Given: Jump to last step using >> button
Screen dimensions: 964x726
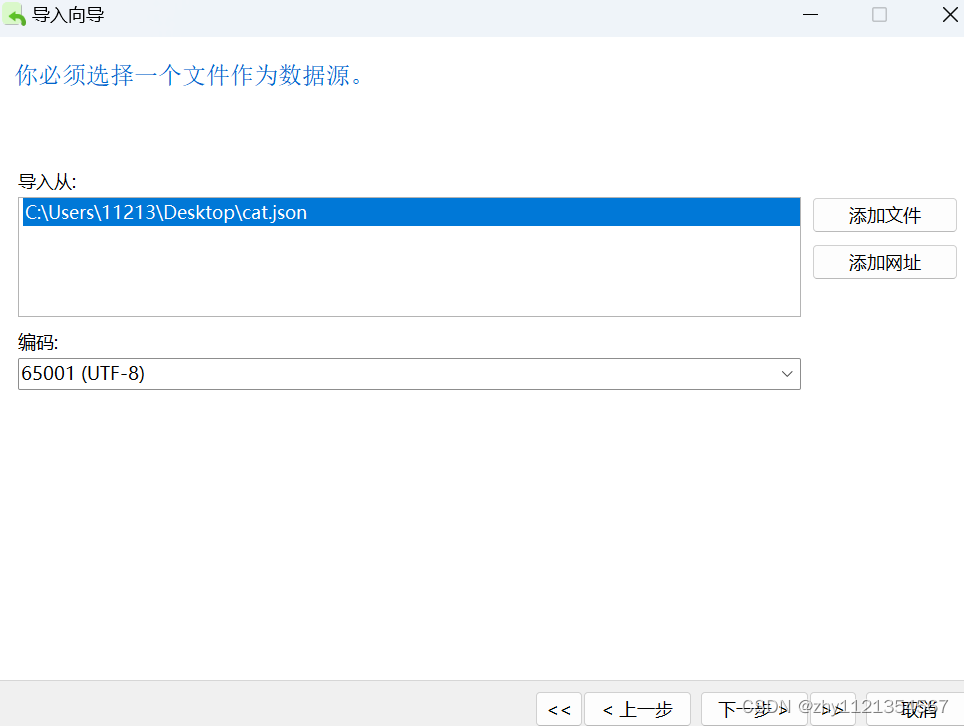Looking at the screenshot, I should click(x=831, y=709).
